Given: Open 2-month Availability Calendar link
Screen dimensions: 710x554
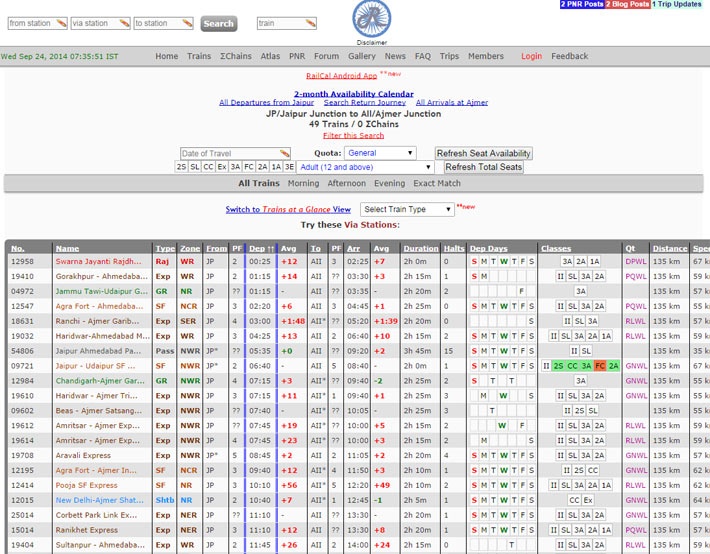Looking at the screenshot, I should click(x=354, y=94).
